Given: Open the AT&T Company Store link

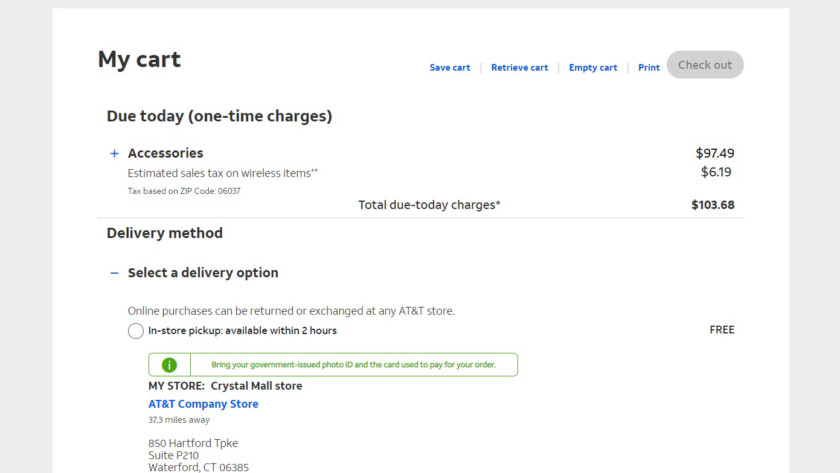Looking at the screenshot, I should pyautogui.click(x=203, y=404).
